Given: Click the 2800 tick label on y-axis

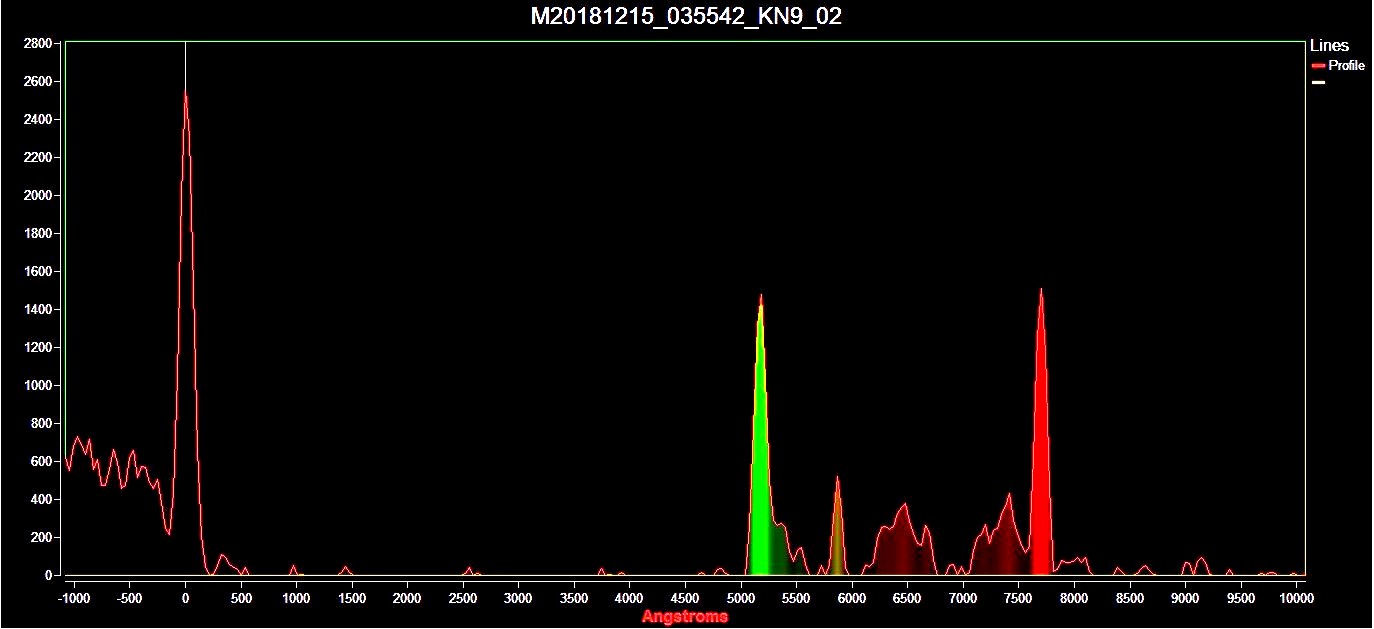Looking at the screenshot, I should [x=38, y=44].
